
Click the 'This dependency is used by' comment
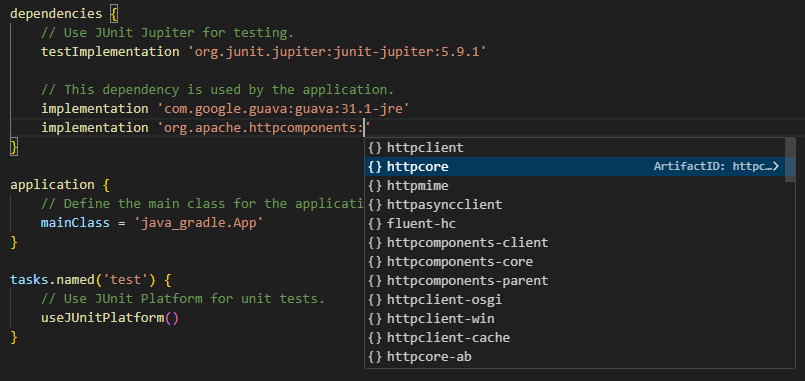click(217, 90)
